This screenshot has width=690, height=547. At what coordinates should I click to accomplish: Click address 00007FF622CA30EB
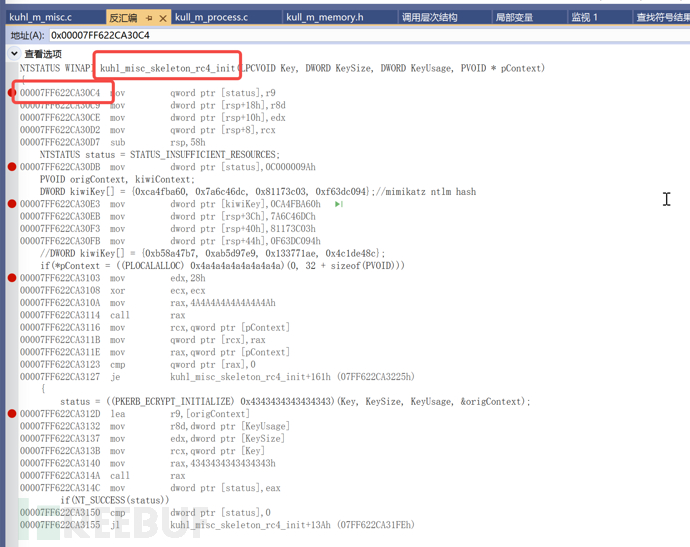coord(60,216)
